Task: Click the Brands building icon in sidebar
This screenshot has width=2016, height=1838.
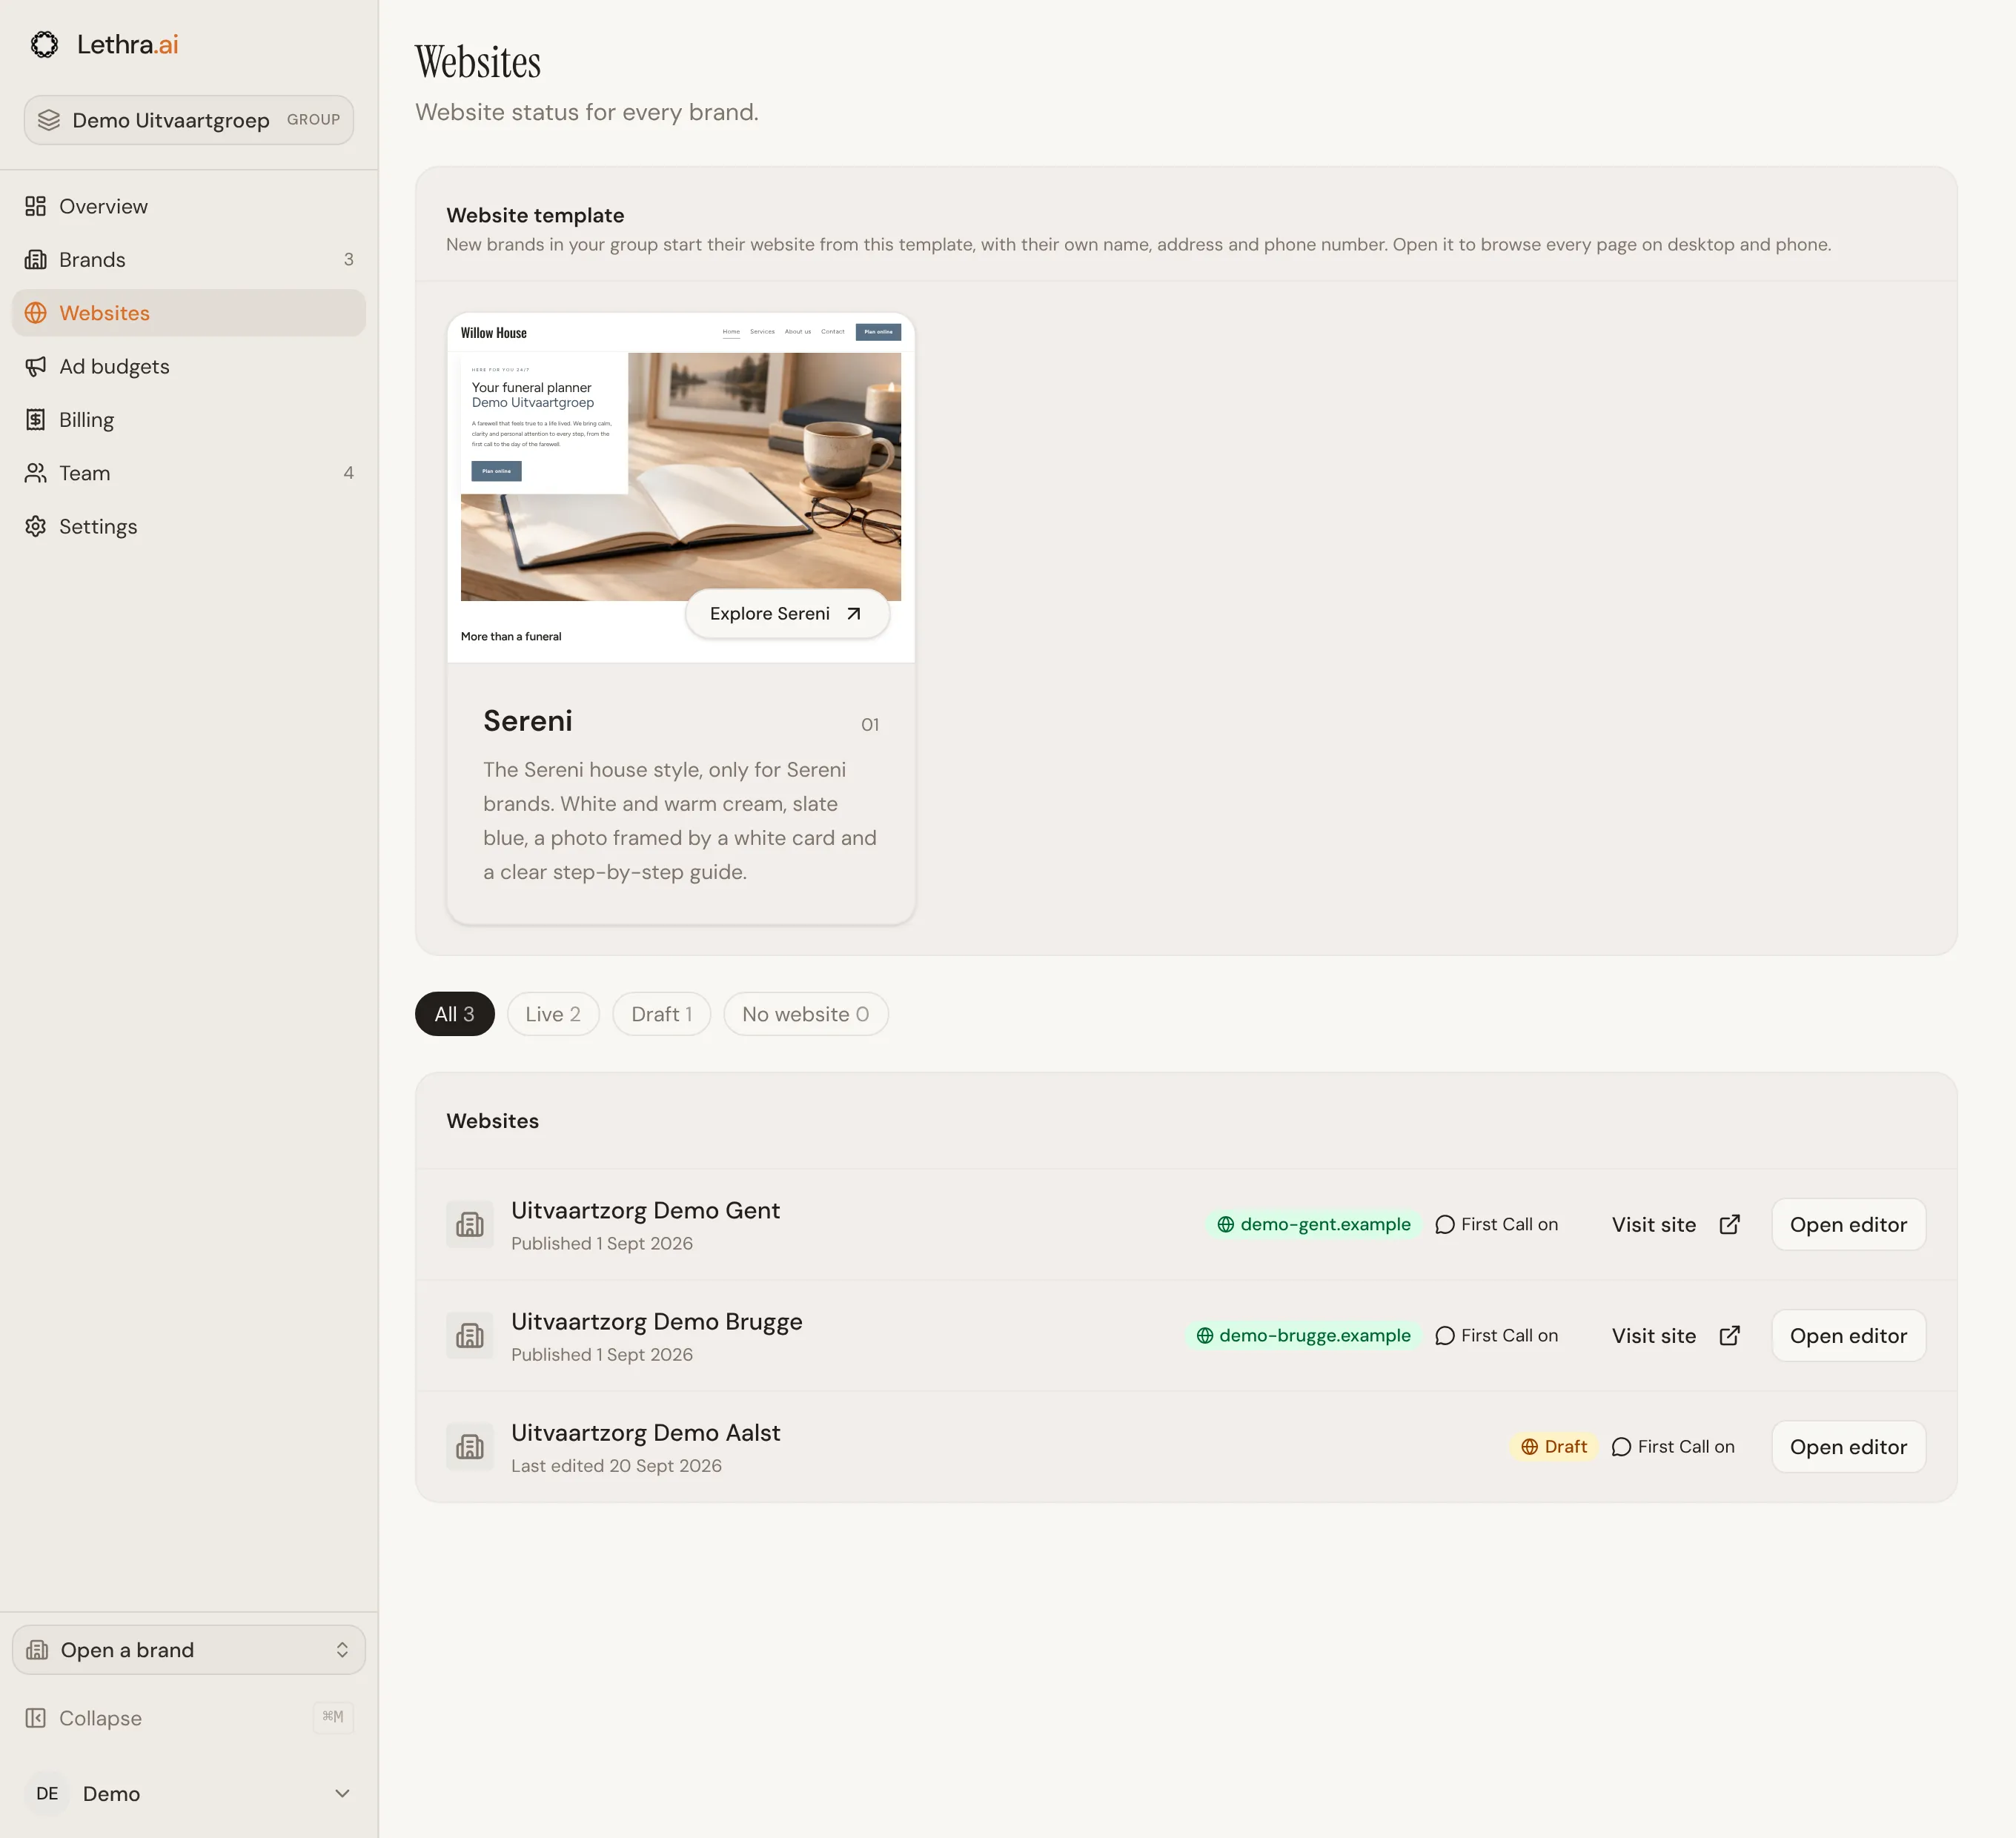Action: pyautogui.click(x=36, y=259)
